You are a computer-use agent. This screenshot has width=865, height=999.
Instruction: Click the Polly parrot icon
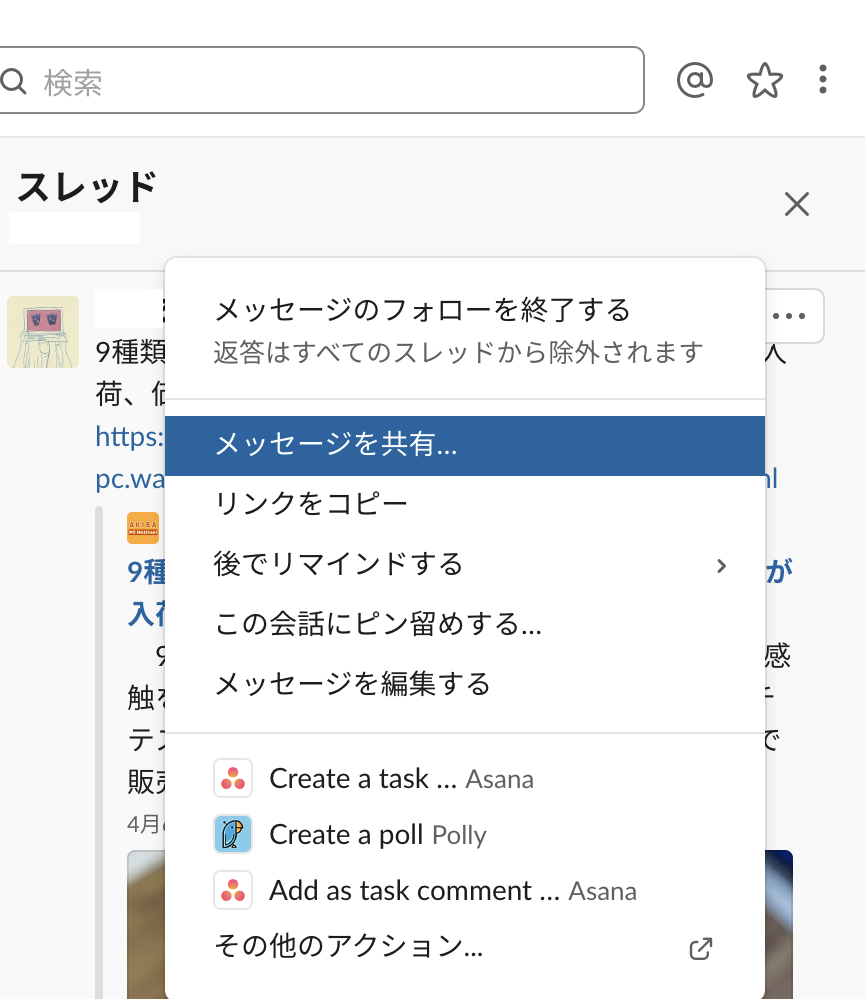click(233, 834)
